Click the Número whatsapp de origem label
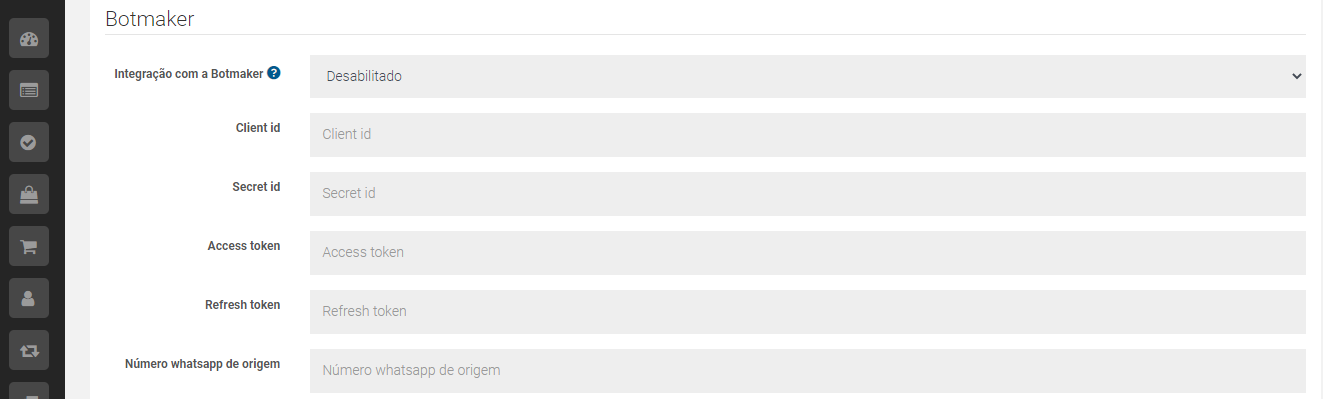This screenshot has height=399, width=1323. (202, 364)
